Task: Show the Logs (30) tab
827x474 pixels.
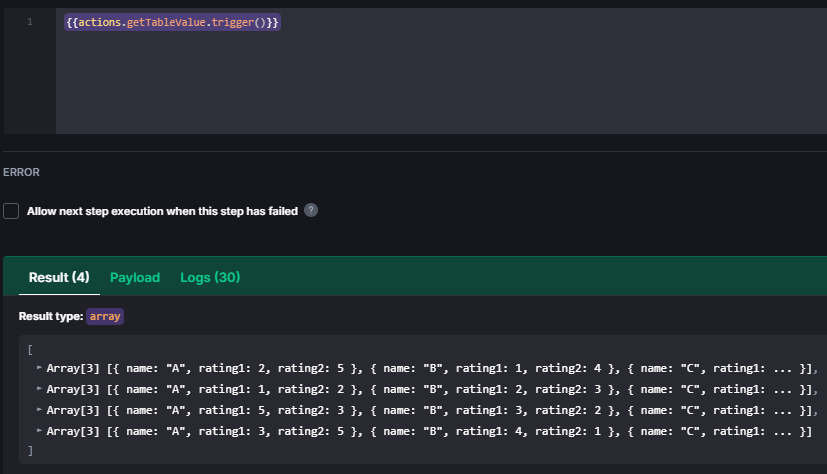Action: pyautogui.click(x=210, y=277)
